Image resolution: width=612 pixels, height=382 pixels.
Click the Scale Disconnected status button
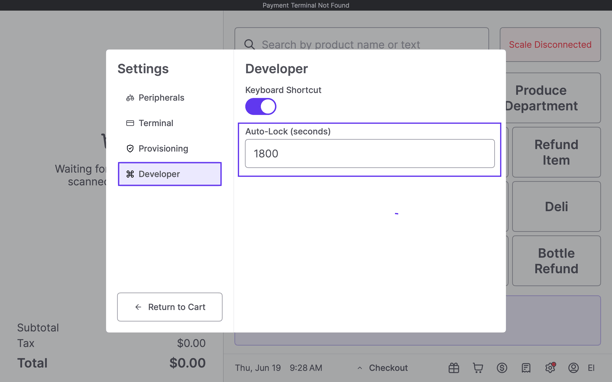tap(550, 44)
